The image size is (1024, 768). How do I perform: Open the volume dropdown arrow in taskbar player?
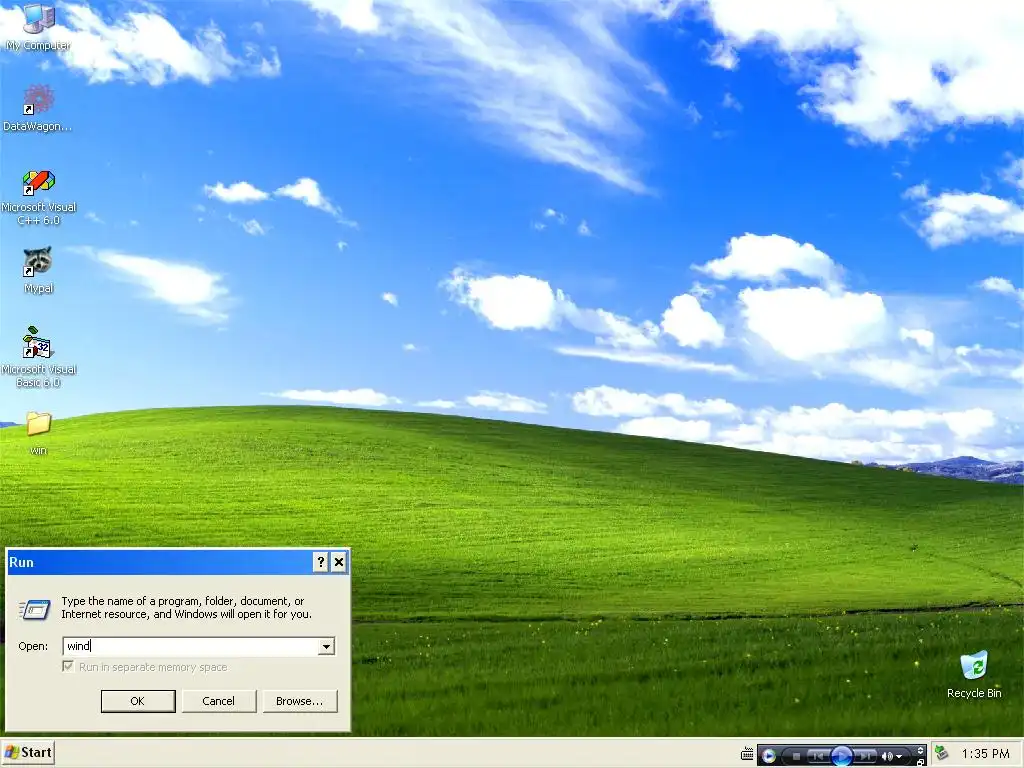899,756
